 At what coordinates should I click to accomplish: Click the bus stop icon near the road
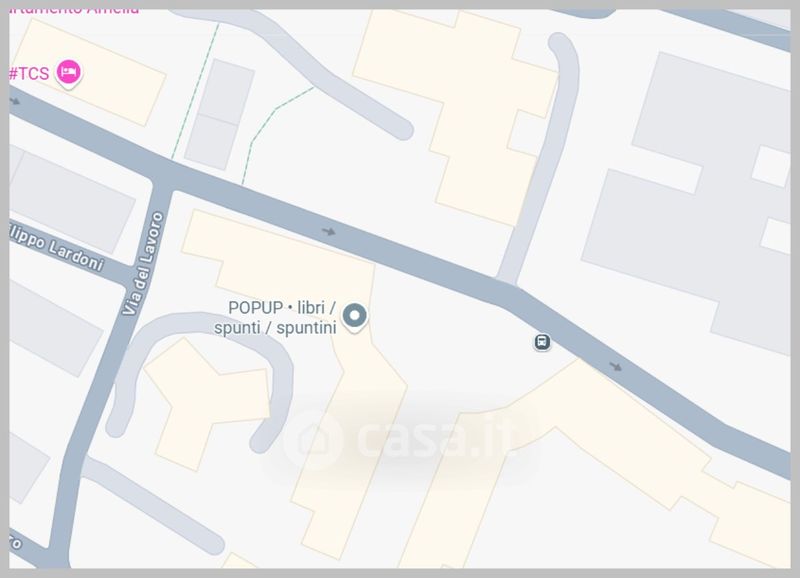(x=542, y=342)
